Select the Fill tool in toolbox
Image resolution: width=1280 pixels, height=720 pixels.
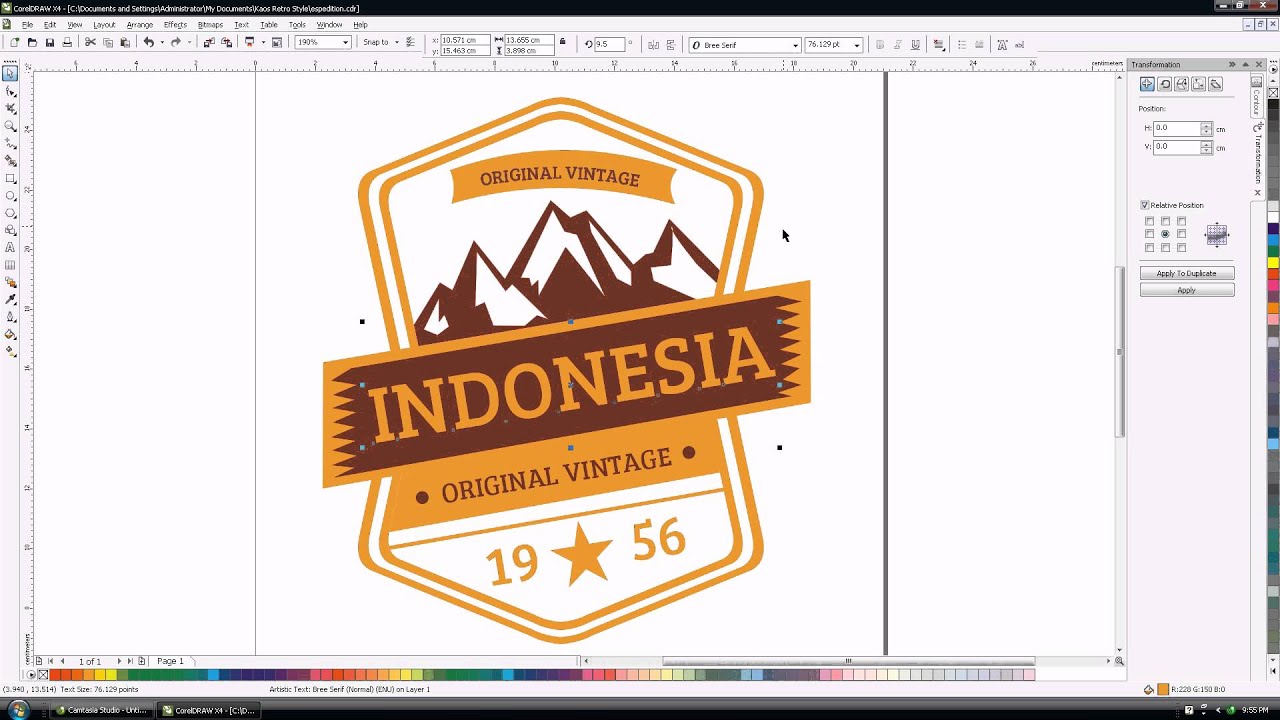(x=10, y=335)
